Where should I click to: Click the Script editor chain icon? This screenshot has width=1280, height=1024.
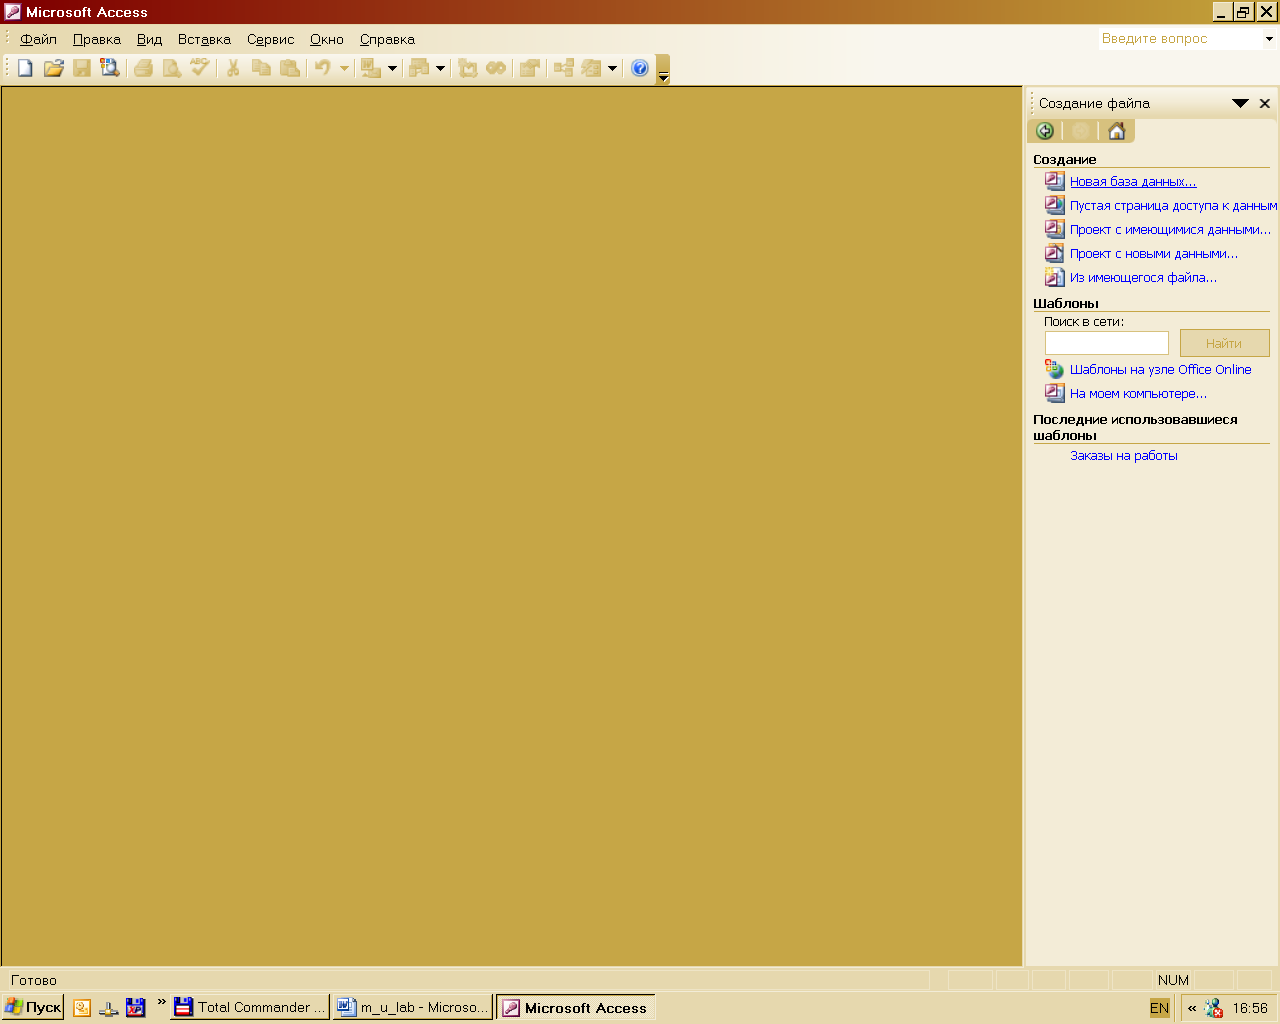(x=496, y=68)
